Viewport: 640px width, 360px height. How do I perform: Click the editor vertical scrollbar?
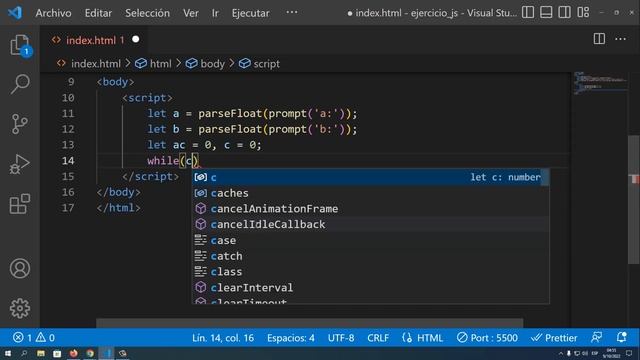click(633, 200)
